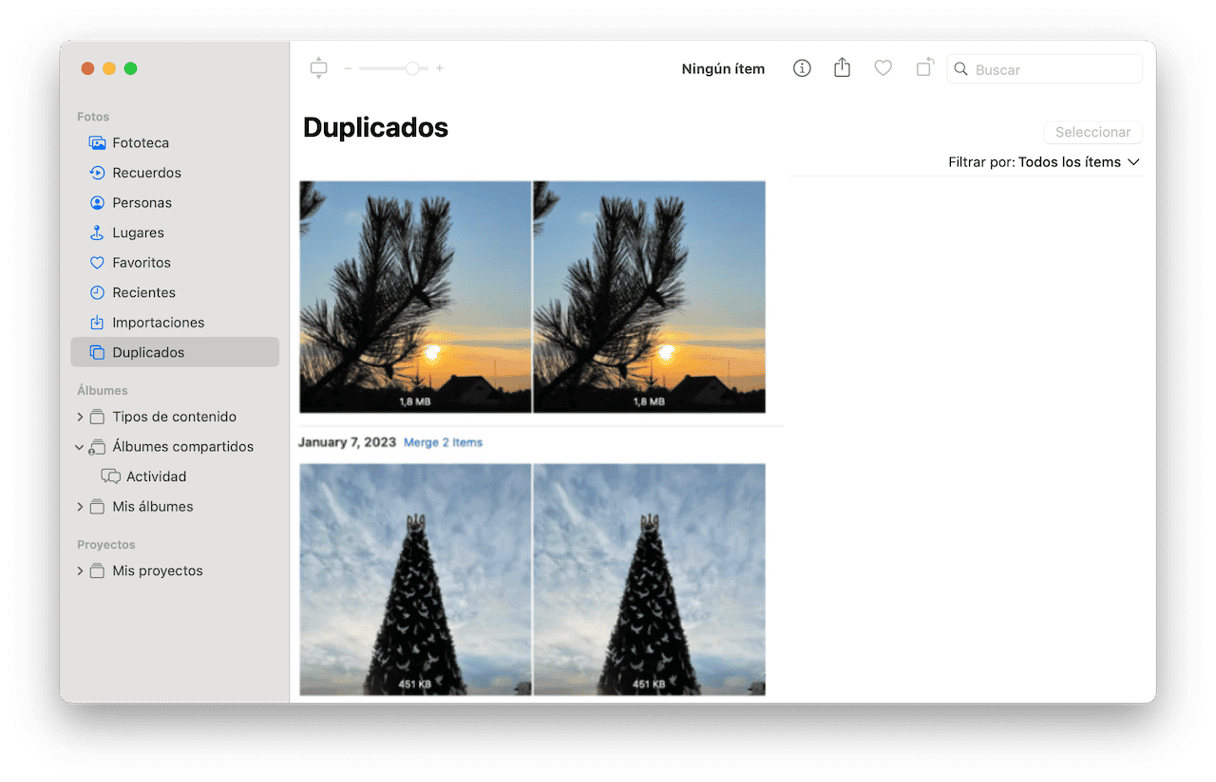Screen dimensions: 1216x782
Task: Click the rotate icon in toolbar
Action: (925, 68)
